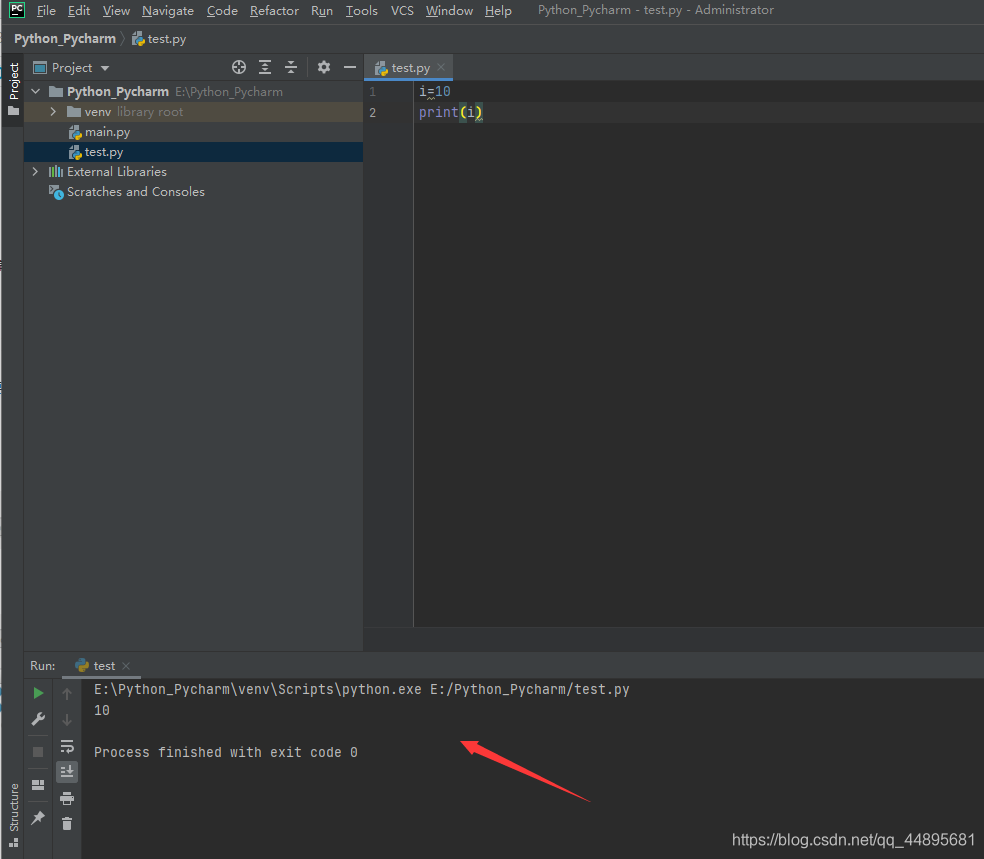This screenshot has width=984, height=859.
Task: Click the Locate/Select Opened File icon
Action: coord(238,67)
